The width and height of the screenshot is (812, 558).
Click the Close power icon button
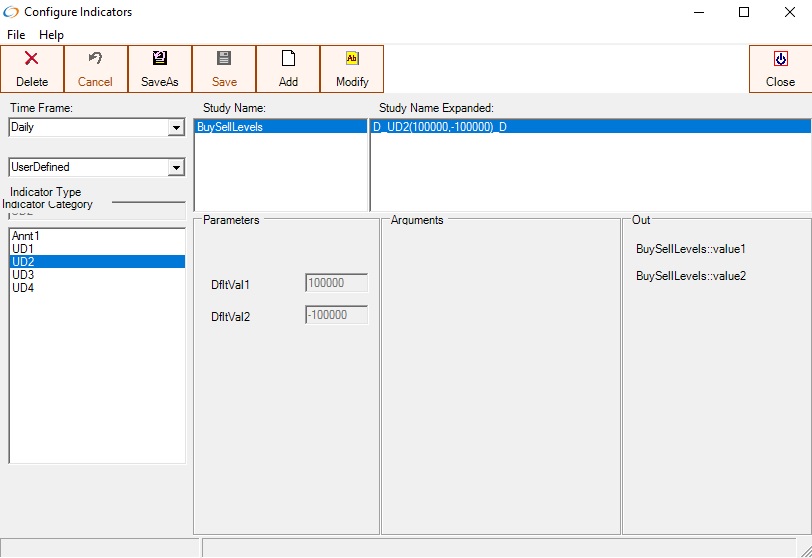pyautogui.click(x=780, y=59)
